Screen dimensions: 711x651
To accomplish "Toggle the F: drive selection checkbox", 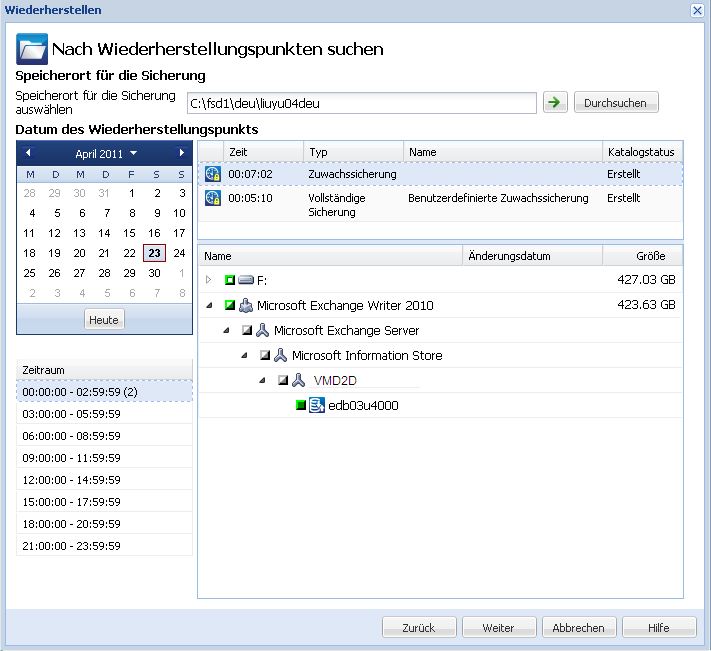I will point(229,281).
